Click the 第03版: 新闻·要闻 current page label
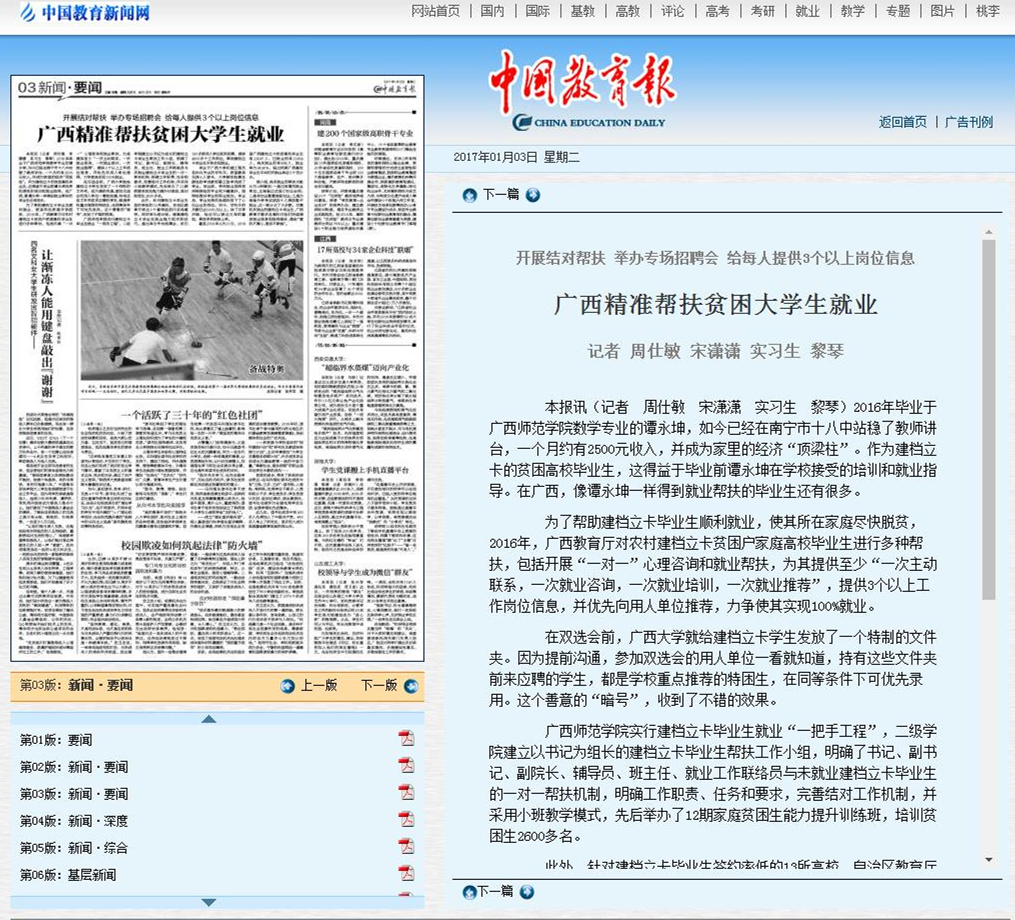 coord(76,685)
